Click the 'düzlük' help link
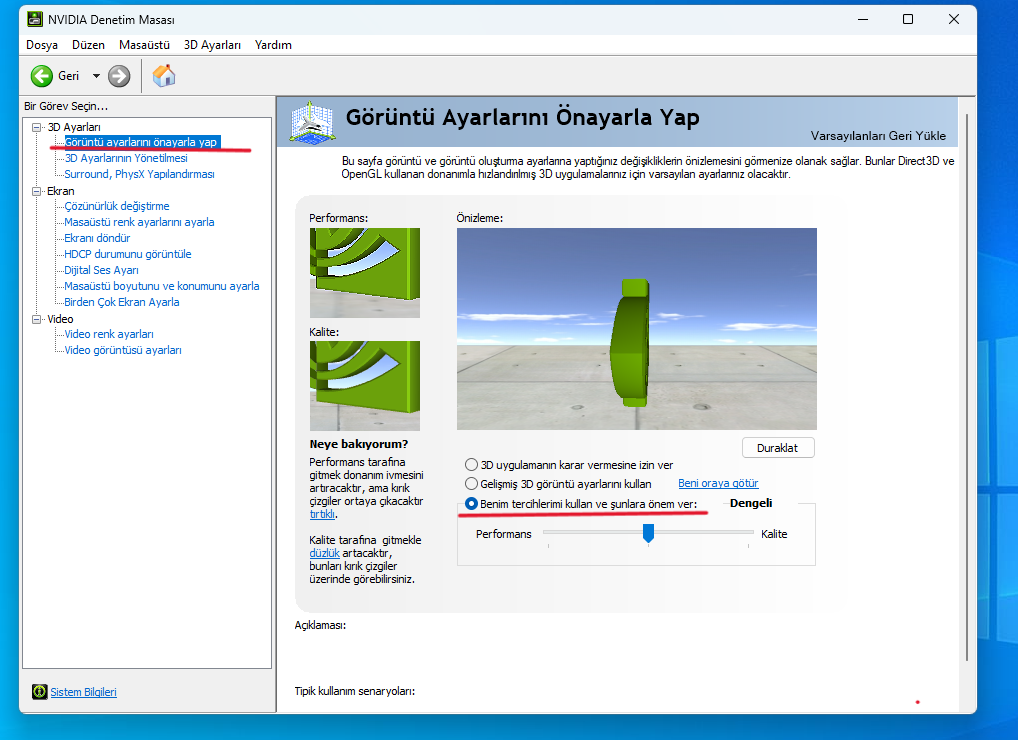The image size is (1018, 740). [325, 553]
